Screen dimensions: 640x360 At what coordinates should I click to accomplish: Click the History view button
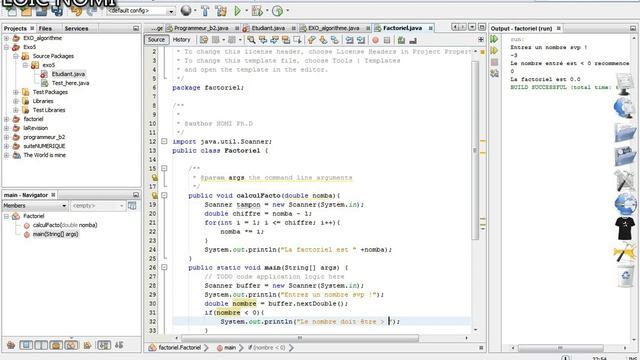point(182,40)
